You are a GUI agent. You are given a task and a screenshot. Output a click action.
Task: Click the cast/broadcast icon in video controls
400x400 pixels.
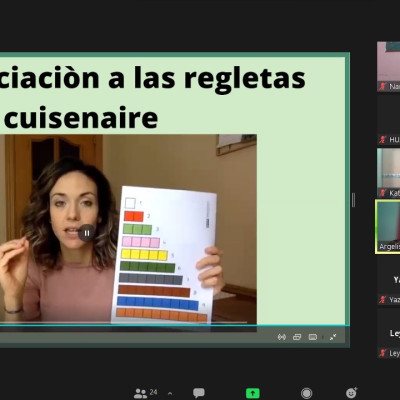282,337
